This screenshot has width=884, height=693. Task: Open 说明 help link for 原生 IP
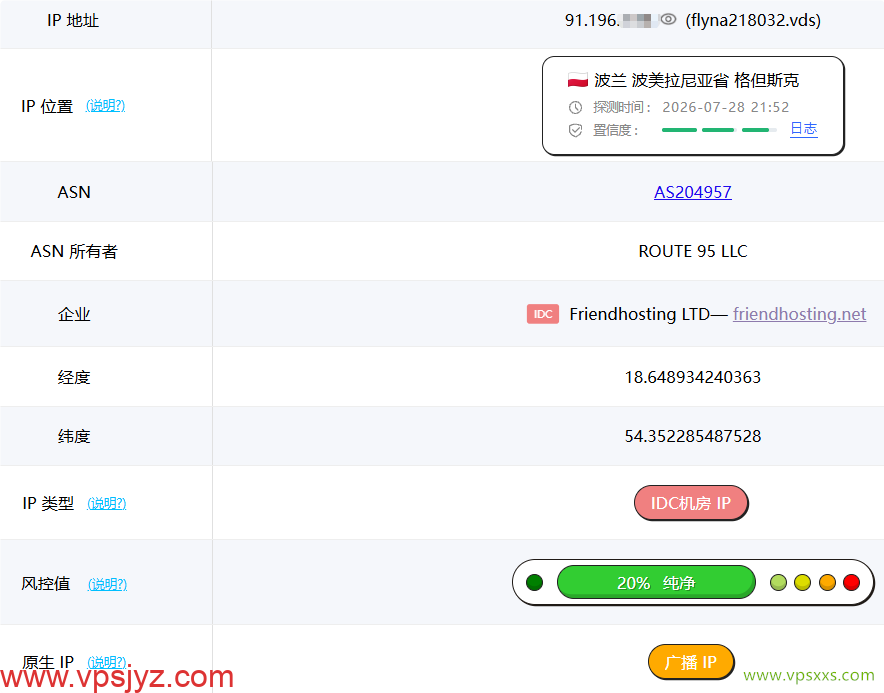[x=107, y=661]
